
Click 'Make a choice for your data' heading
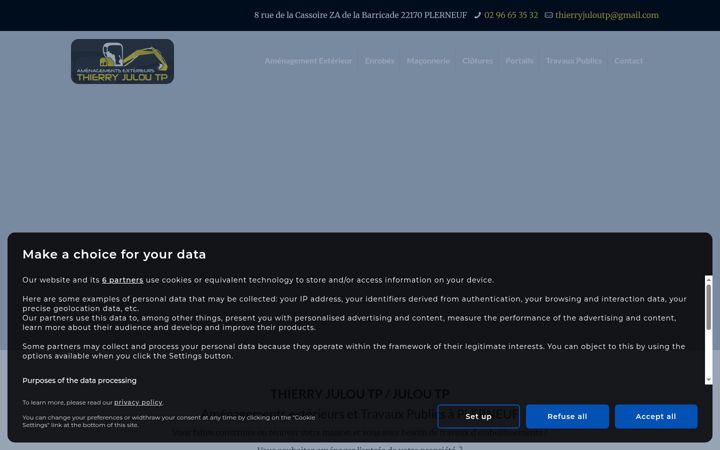click(114, 254)
